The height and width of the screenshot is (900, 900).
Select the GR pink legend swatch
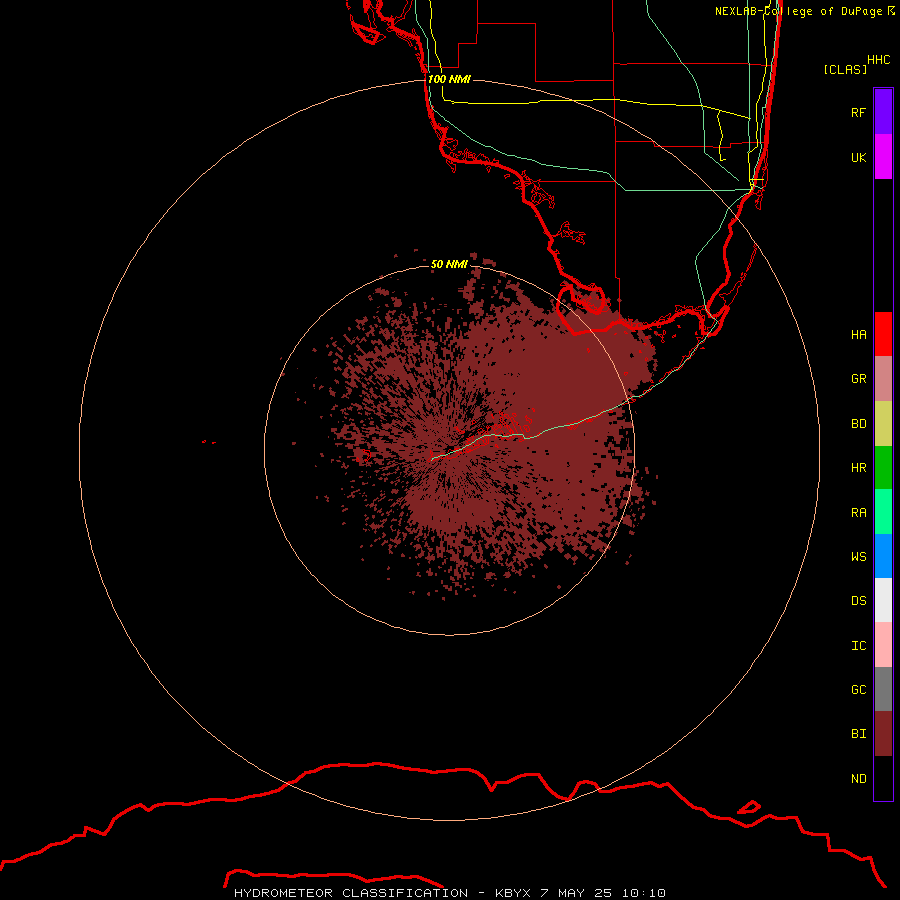point(883,379)
